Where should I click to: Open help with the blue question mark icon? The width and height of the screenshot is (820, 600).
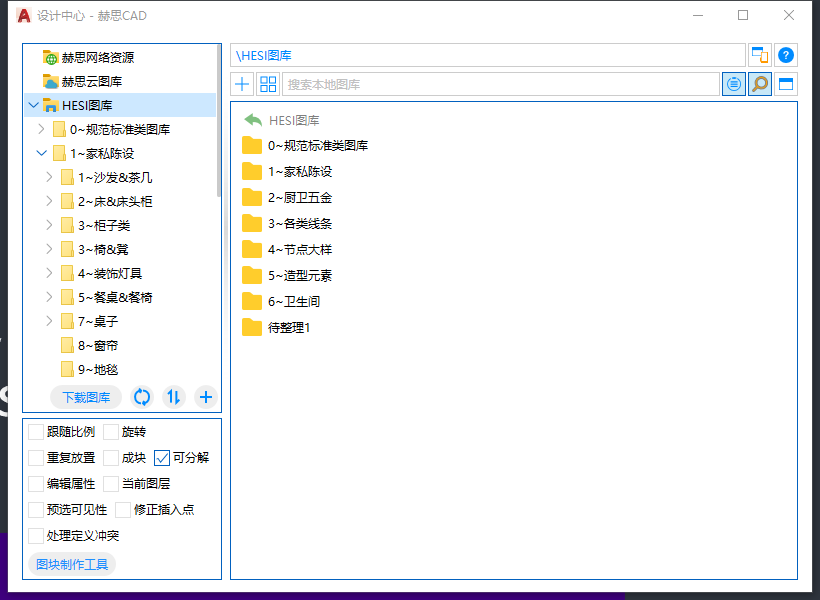tap(785, 55)
